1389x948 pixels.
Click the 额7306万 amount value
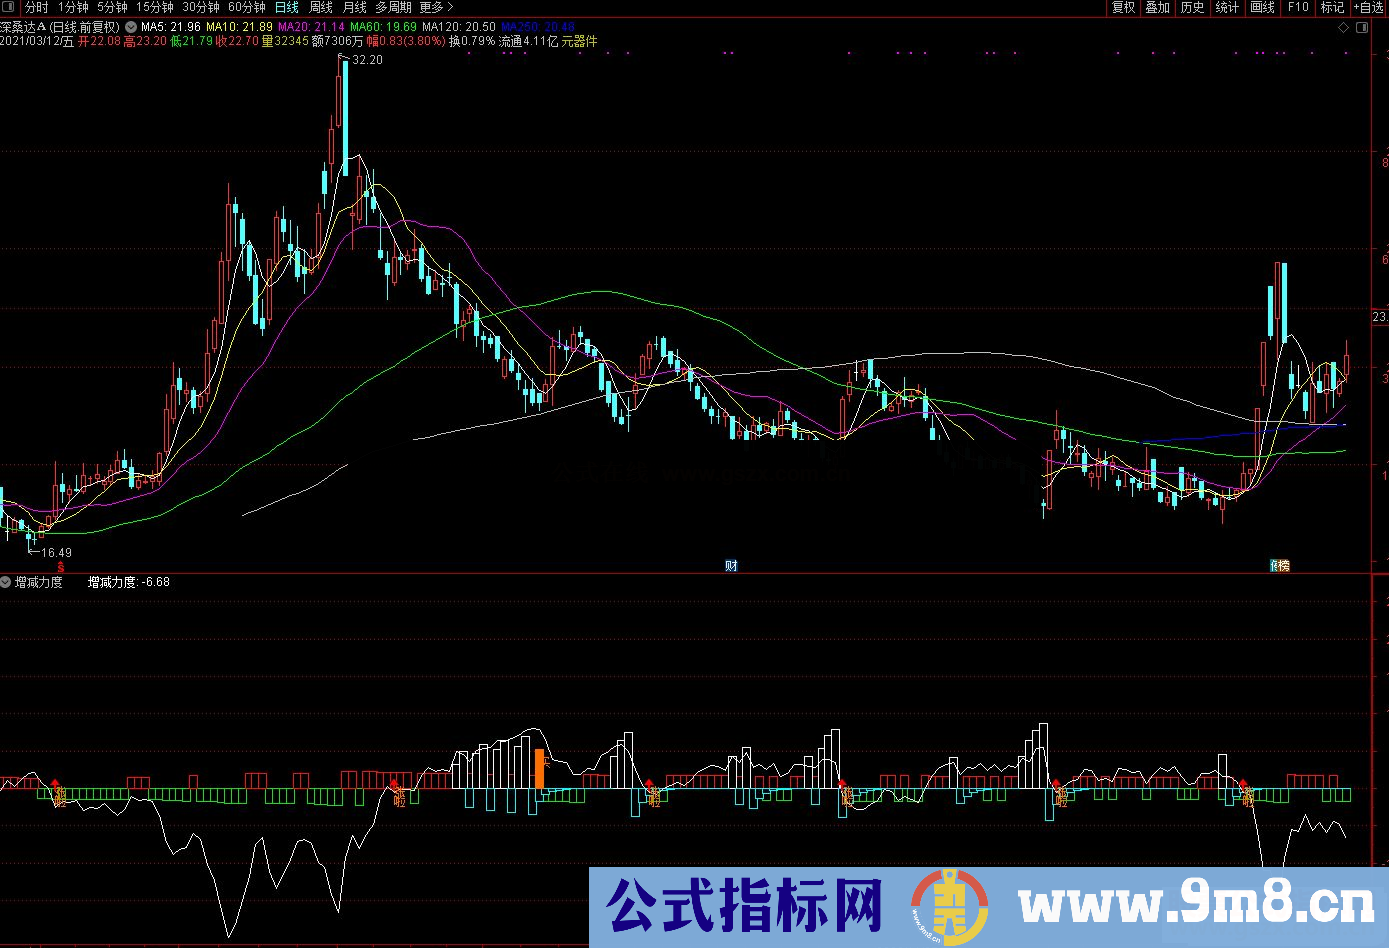tap(337, 42)
